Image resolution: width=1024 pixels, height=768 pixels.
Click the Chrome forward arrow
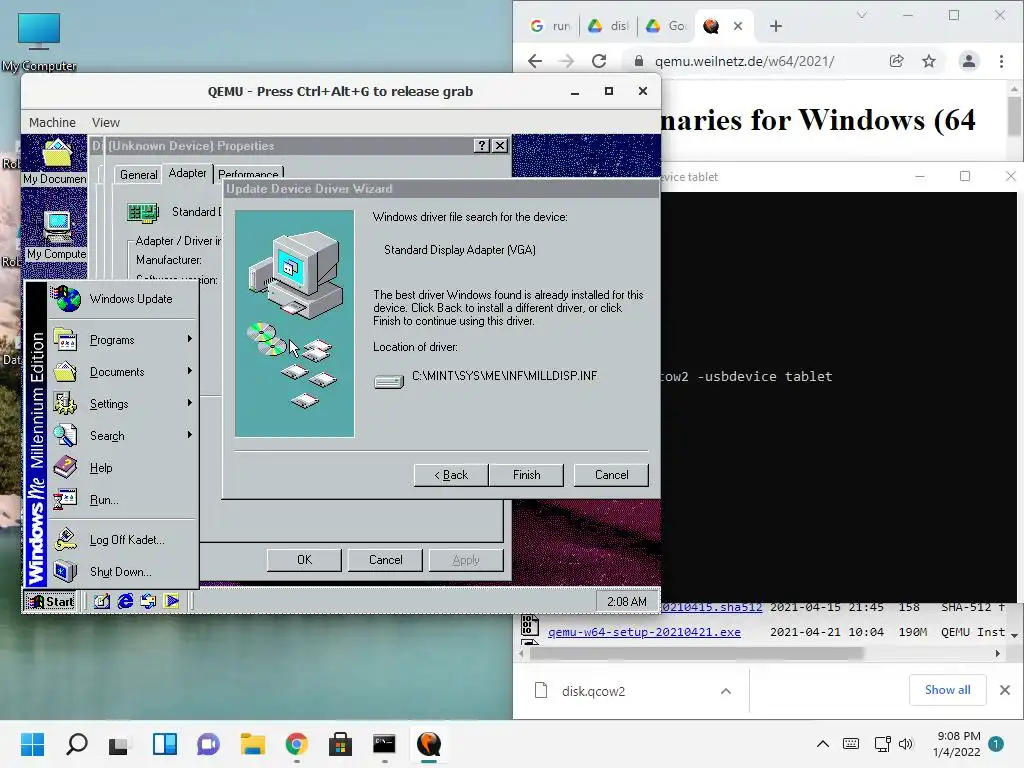click(x=566, y=61)
